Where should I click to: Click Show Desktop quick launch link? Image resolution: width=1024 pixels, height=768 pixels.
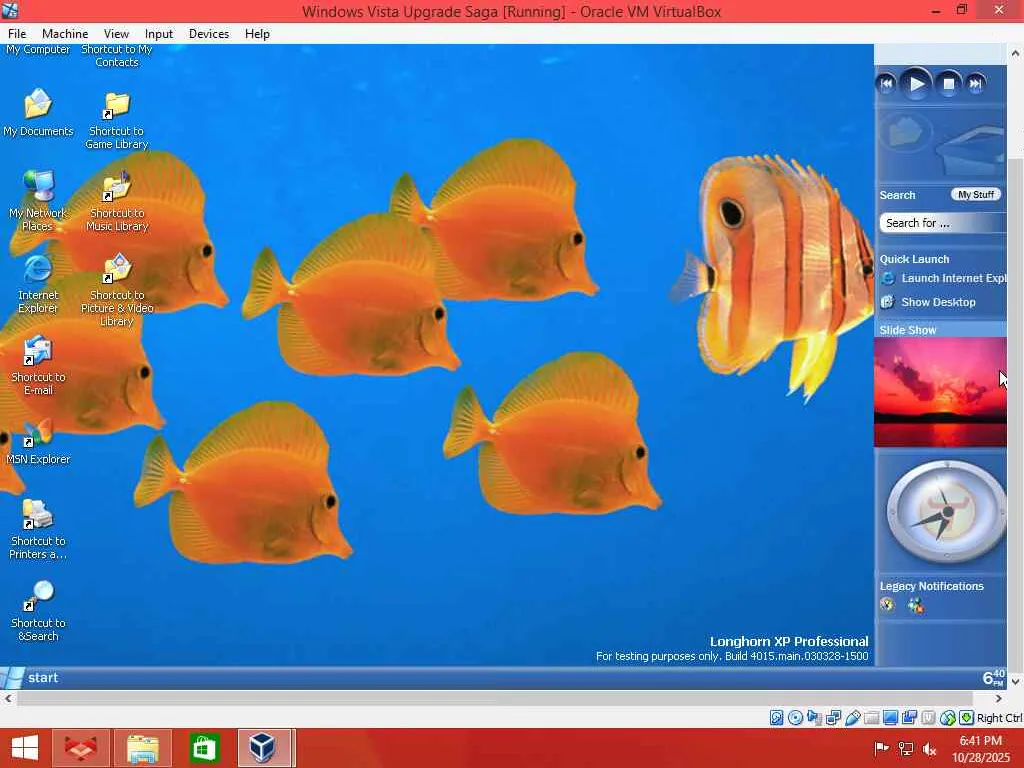(938, 302)
